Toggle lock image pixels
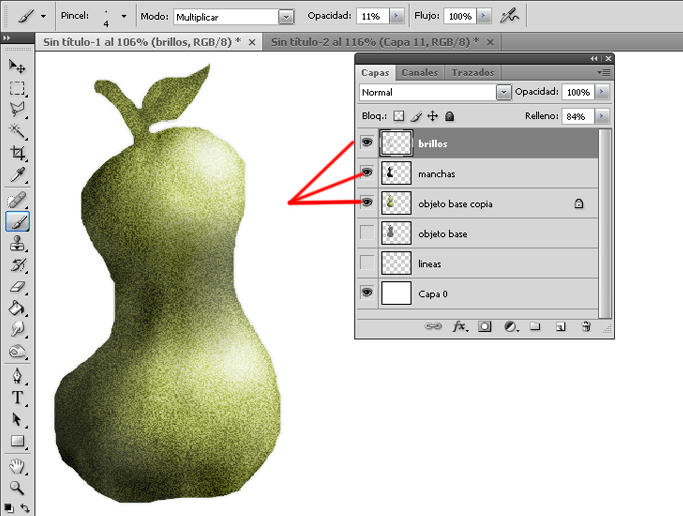This screenshot has width=683, height=516. tap(416, 116)
